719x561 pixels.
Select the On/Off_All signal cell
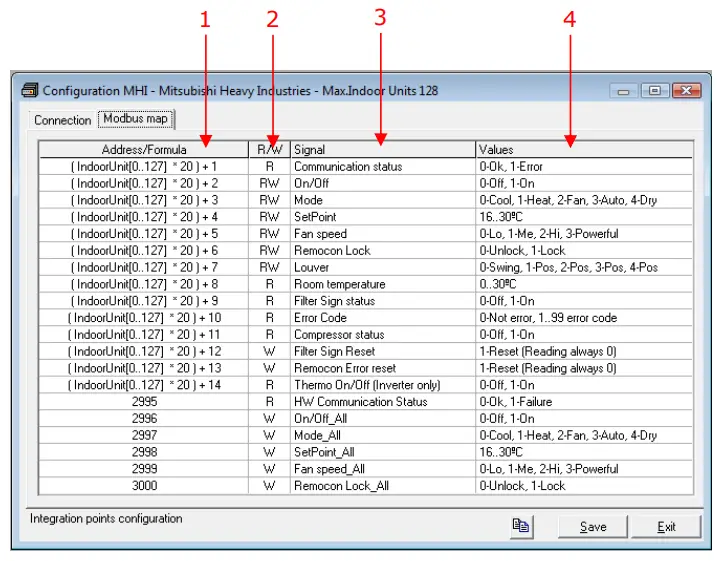383,419
